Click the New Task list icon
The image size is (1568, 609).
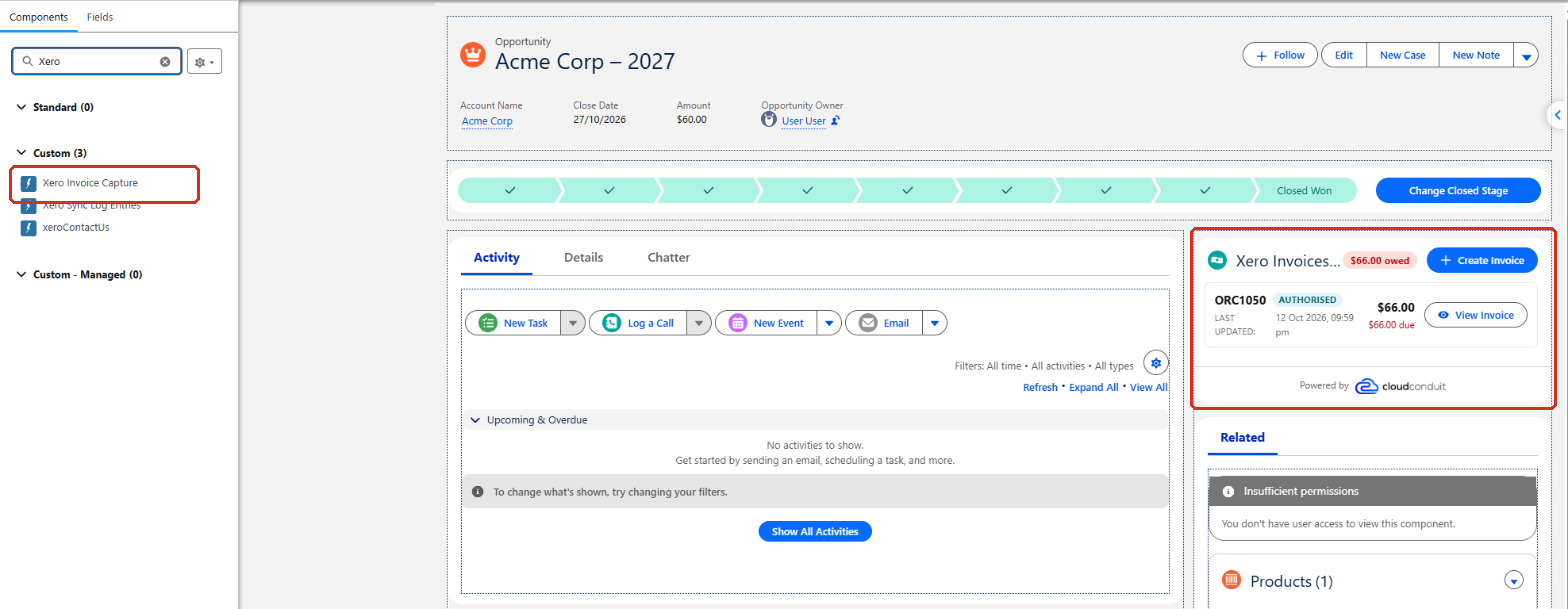click(487, 323)
